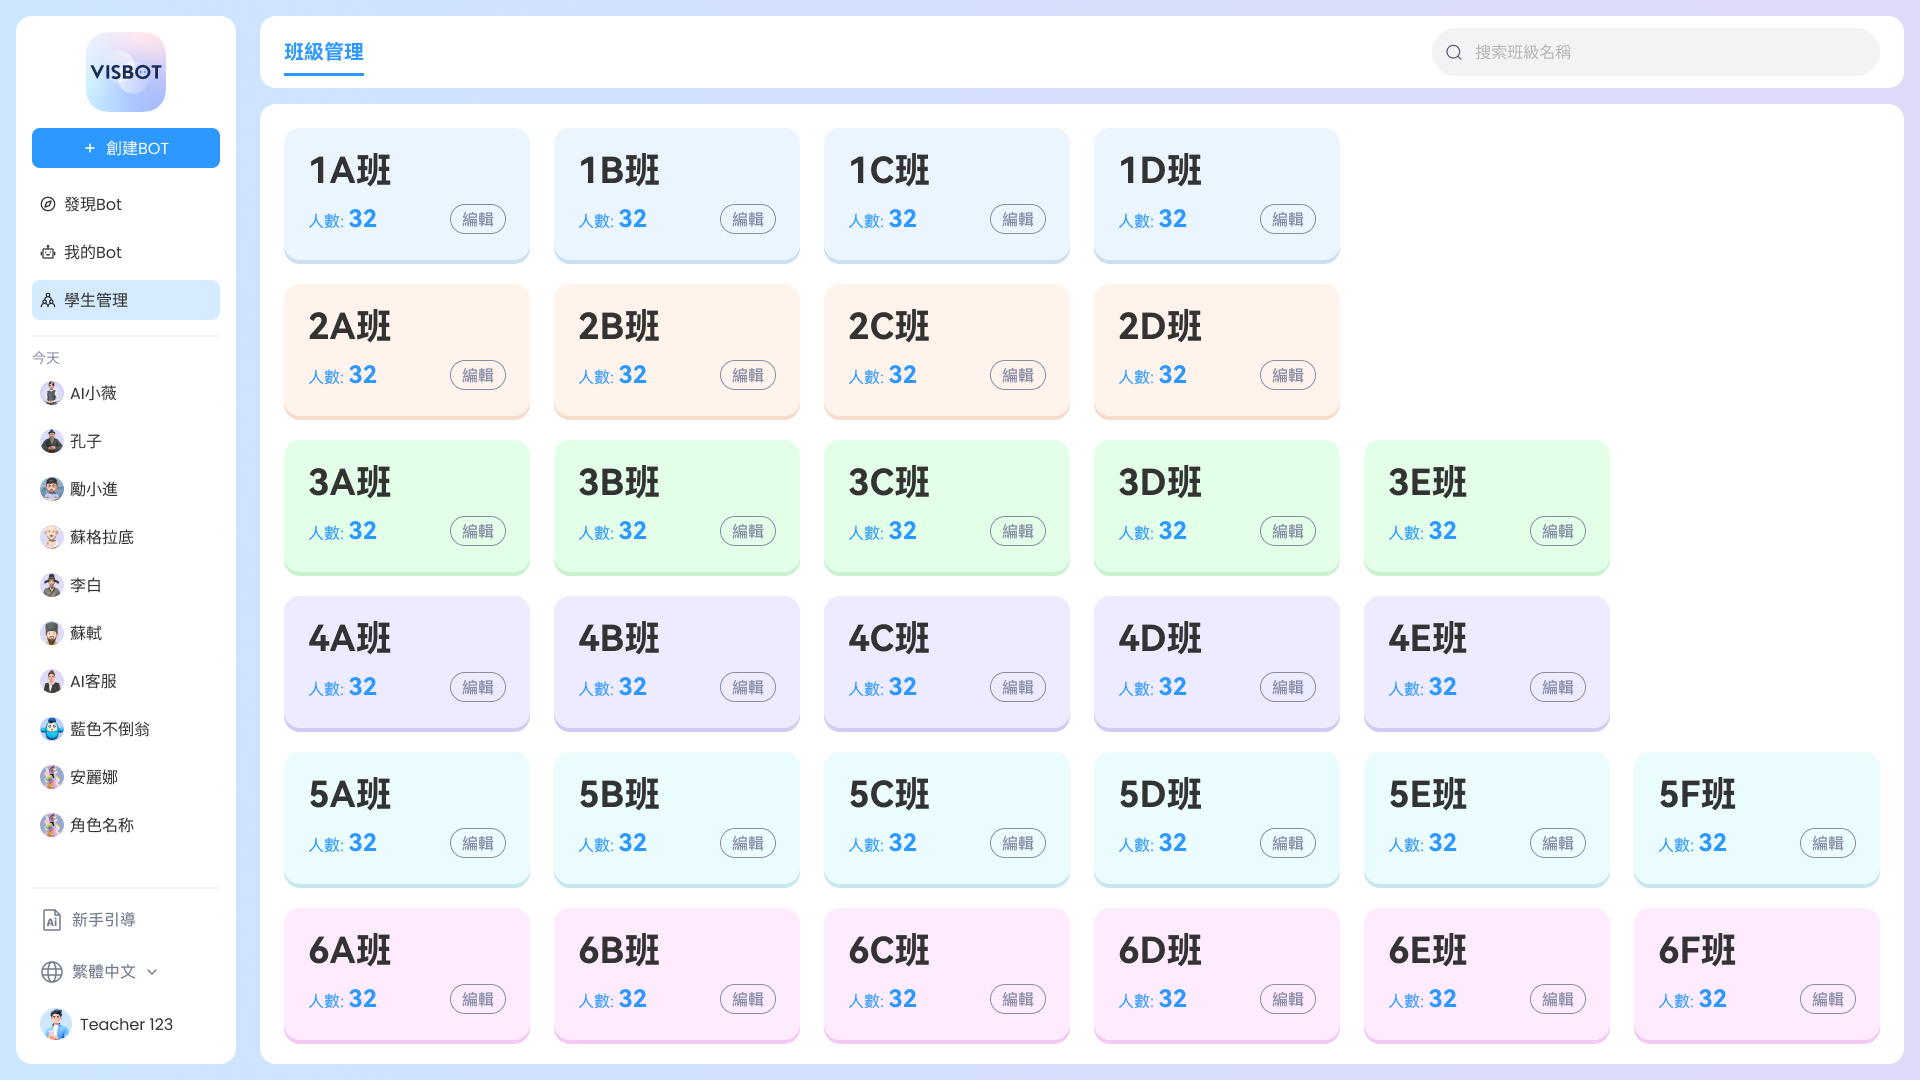Open chat with 孔子 avatar
Screen dimensions: 1920x1080
pos(52,441)
